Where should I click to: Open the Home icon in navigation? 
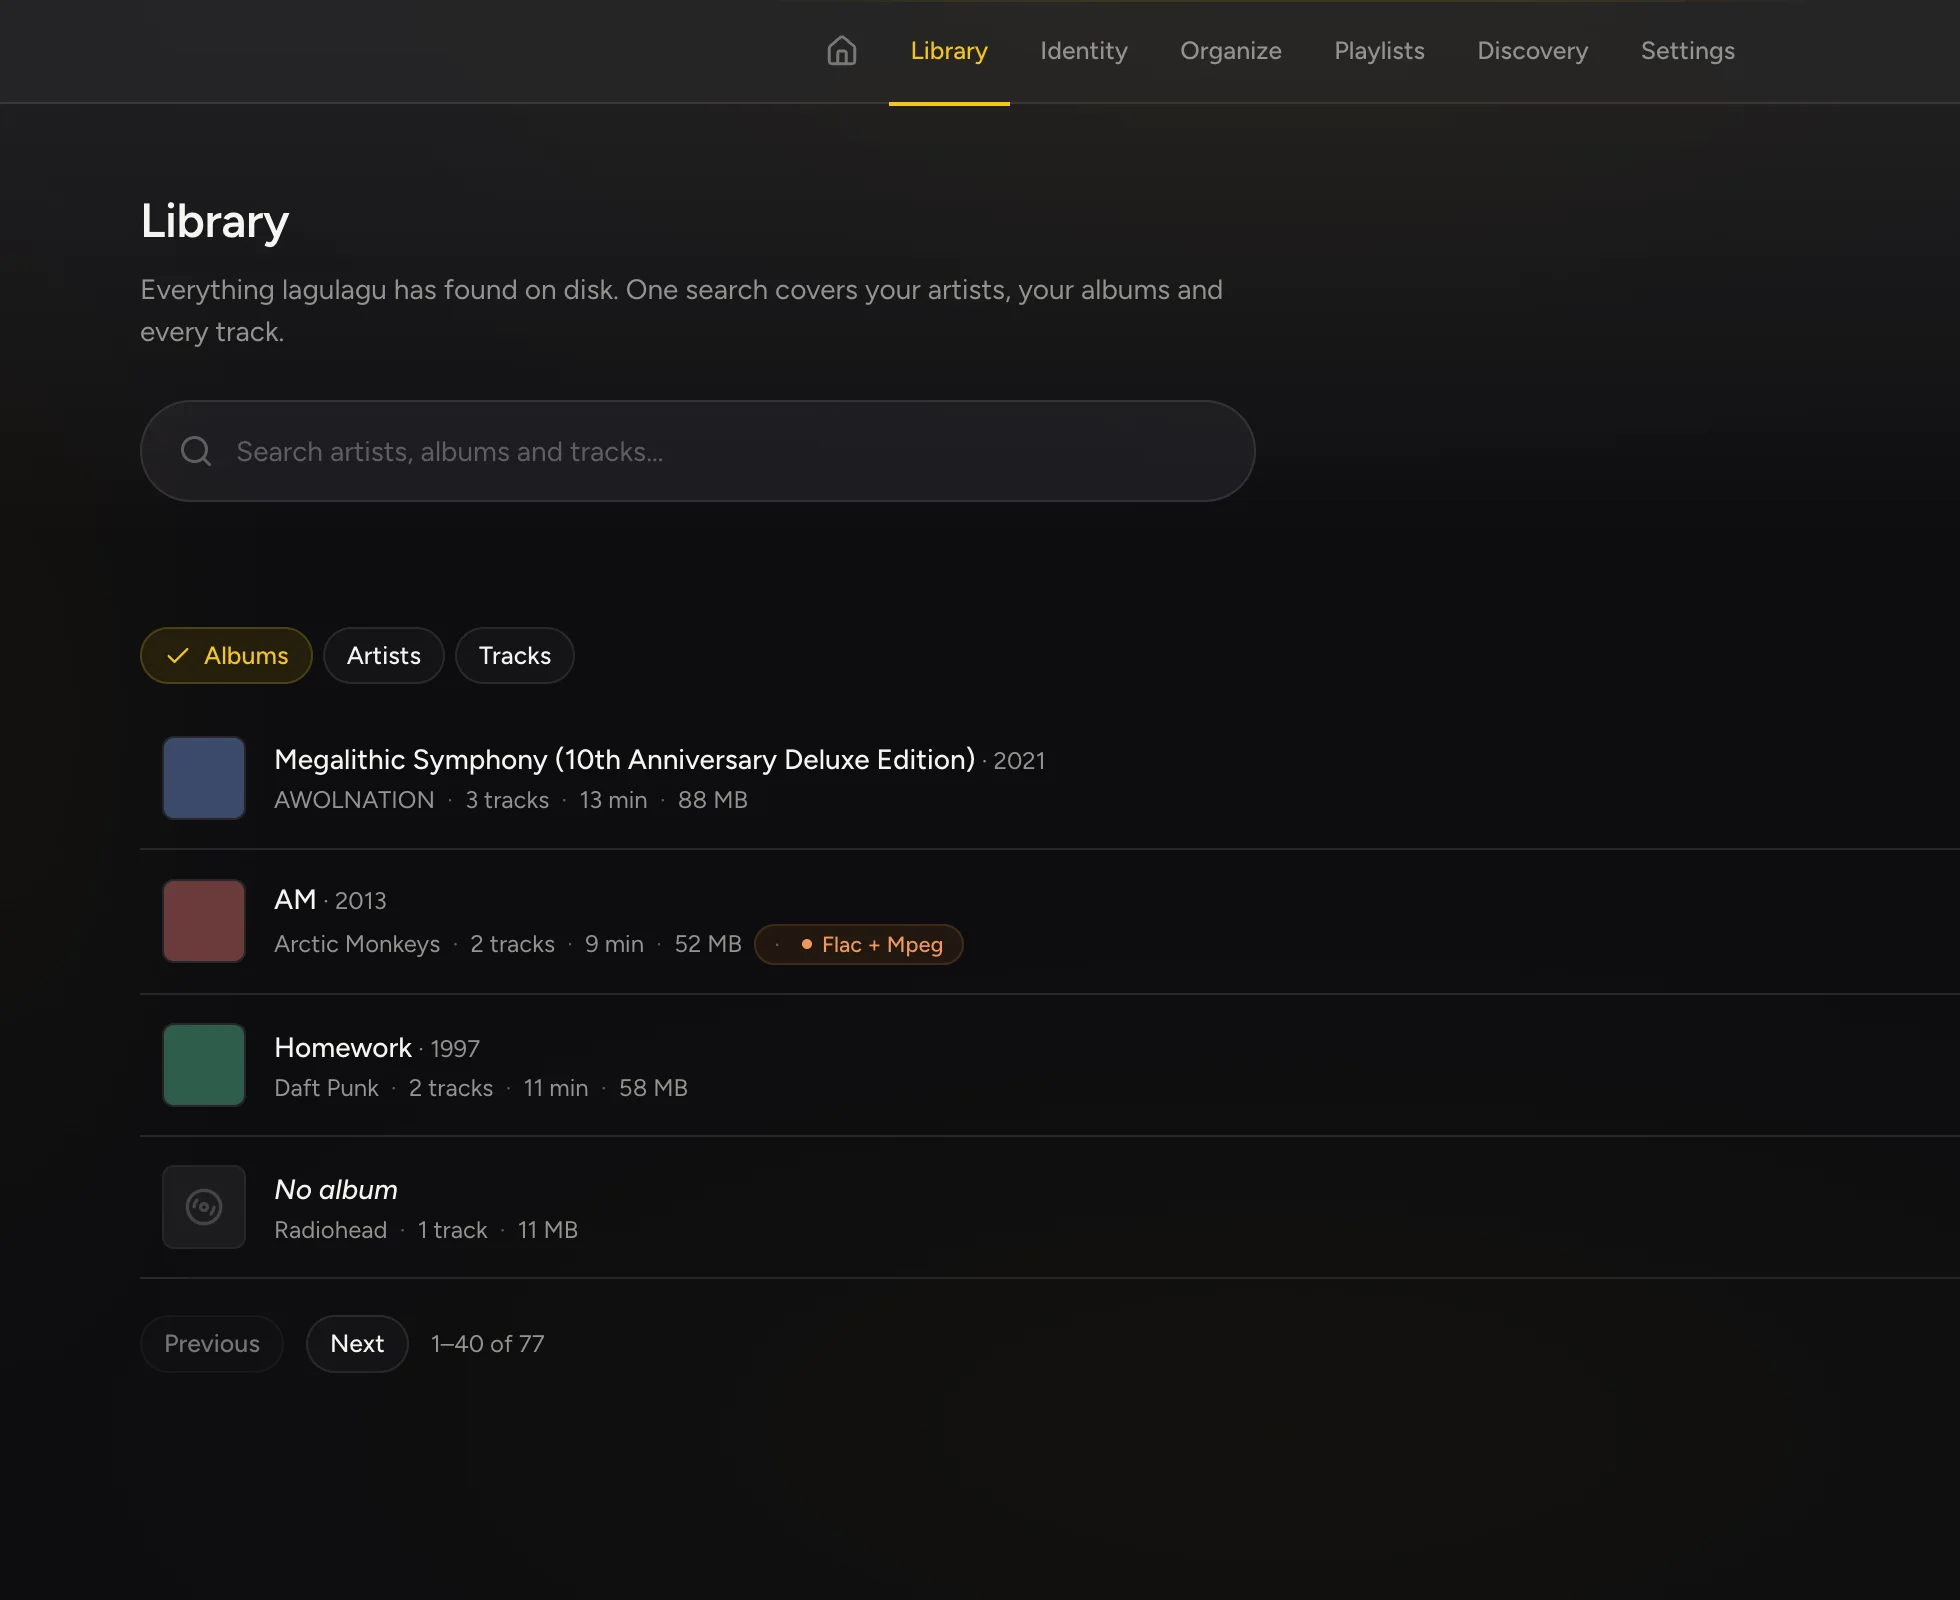(x=841, y=51)
